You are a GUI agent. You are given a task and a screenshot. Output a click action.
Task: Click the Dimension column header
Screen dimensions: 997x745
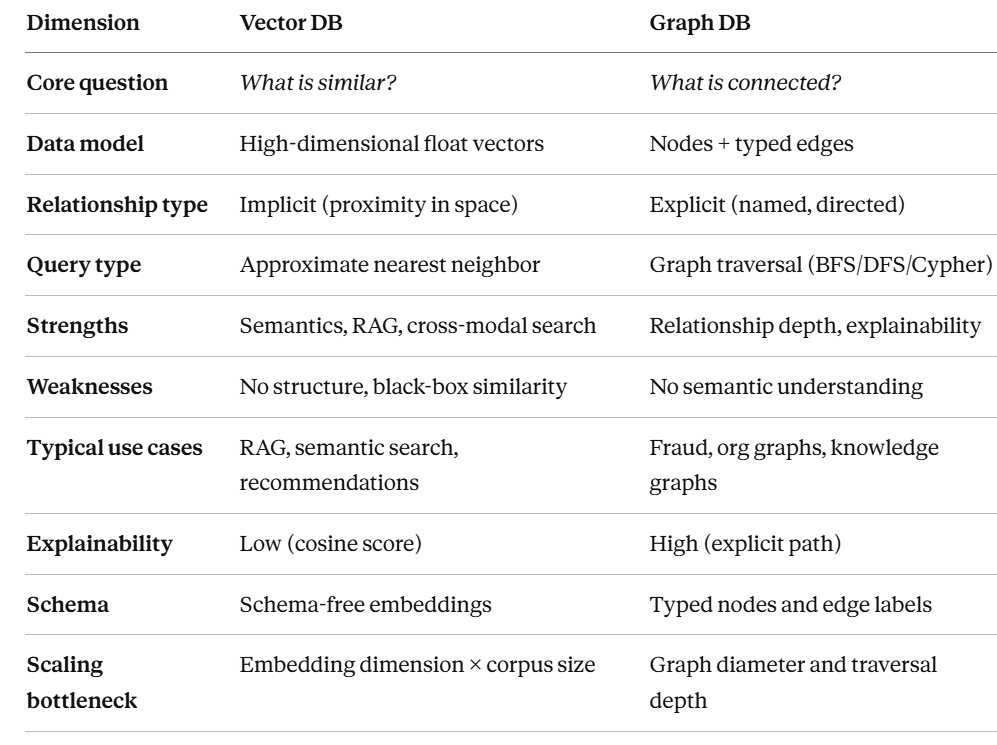tap(83, 23)
